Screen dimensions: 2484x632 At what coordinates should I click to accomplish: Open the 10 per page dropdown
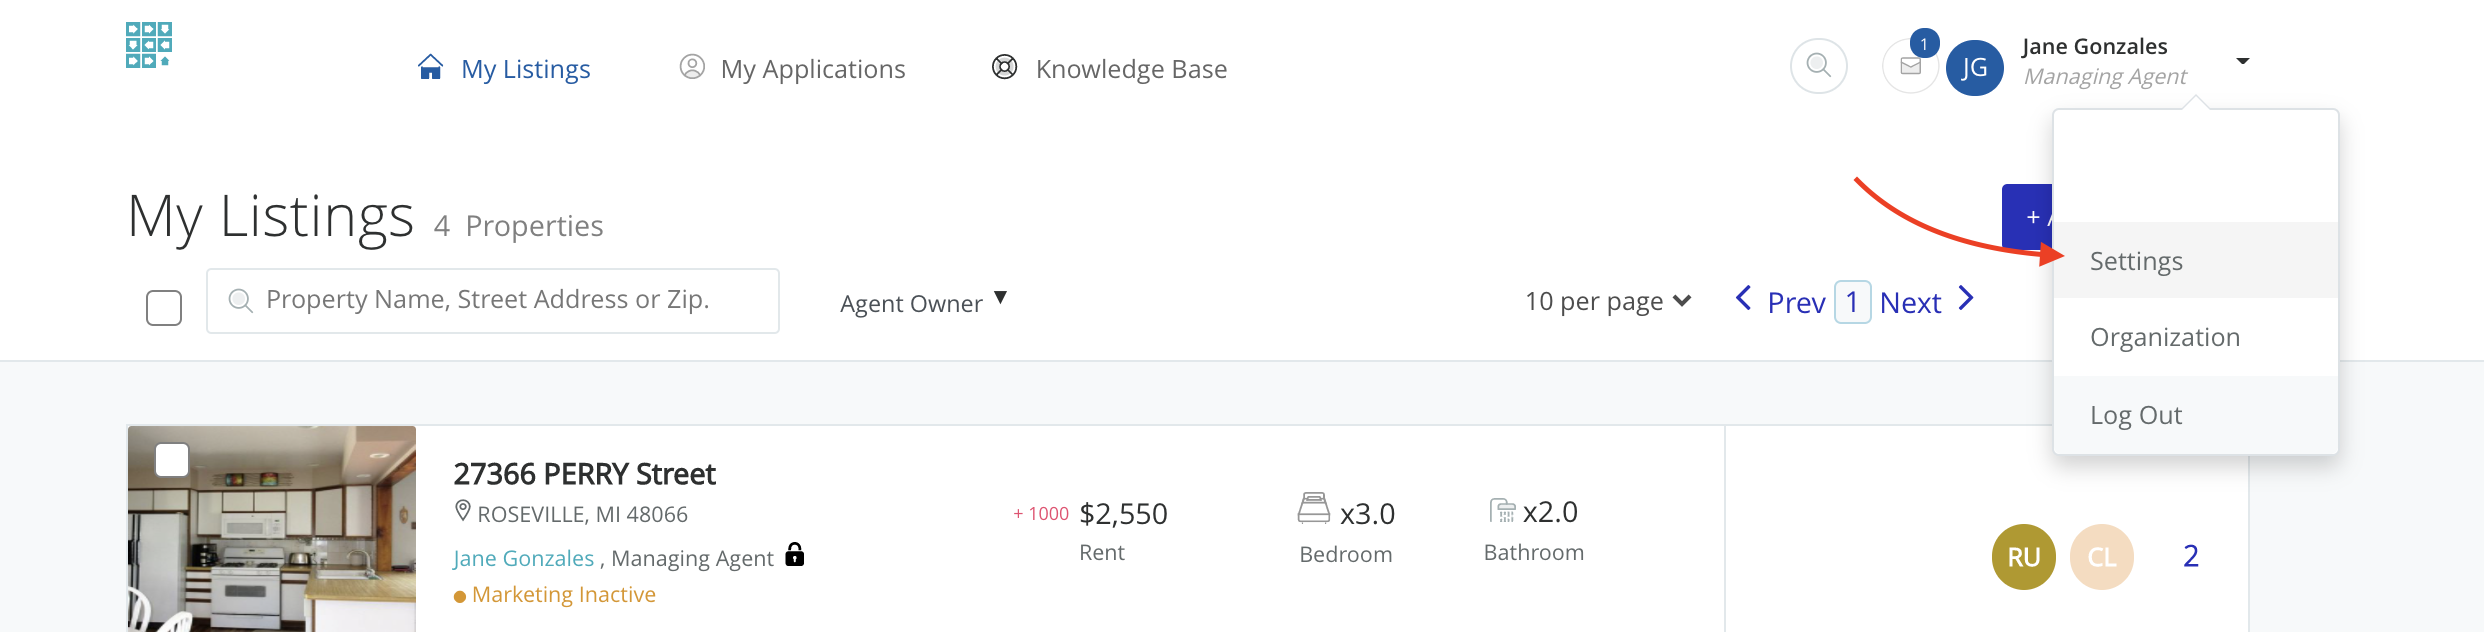pyautogui.click(x=1607, y=301)
